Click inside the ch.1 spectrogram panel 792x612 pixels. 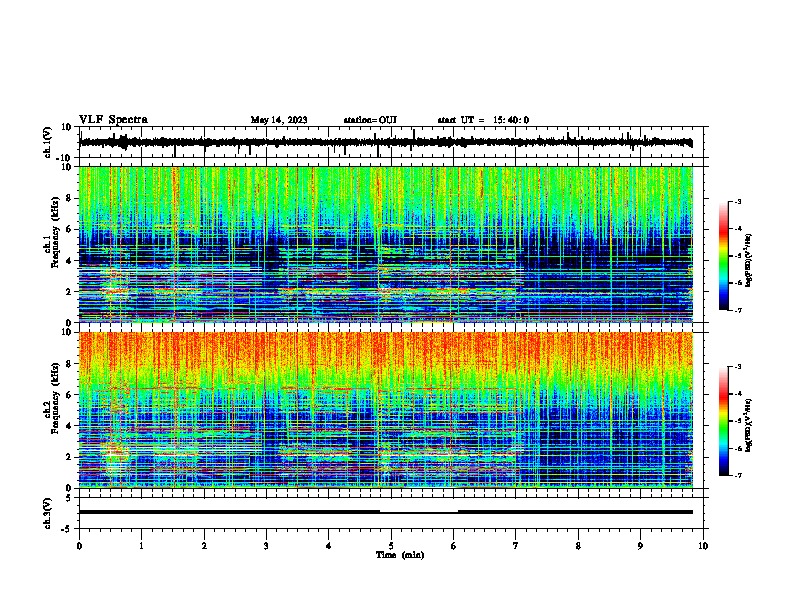click(x=385, y=244)
